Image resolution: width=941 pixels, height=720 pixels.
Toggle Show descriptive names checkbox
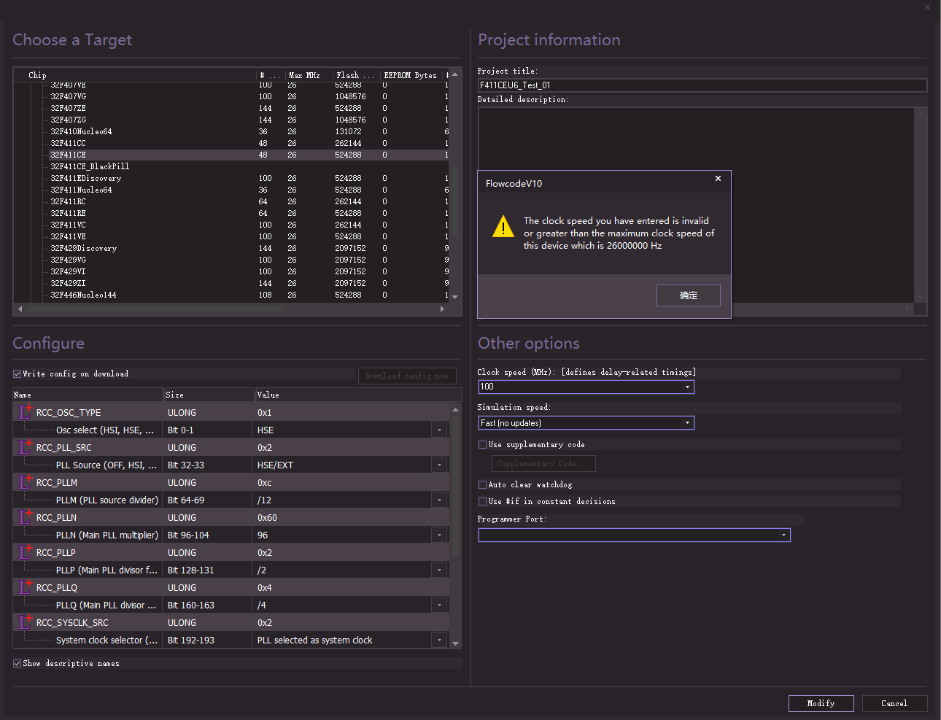click(x=17, y=663)
